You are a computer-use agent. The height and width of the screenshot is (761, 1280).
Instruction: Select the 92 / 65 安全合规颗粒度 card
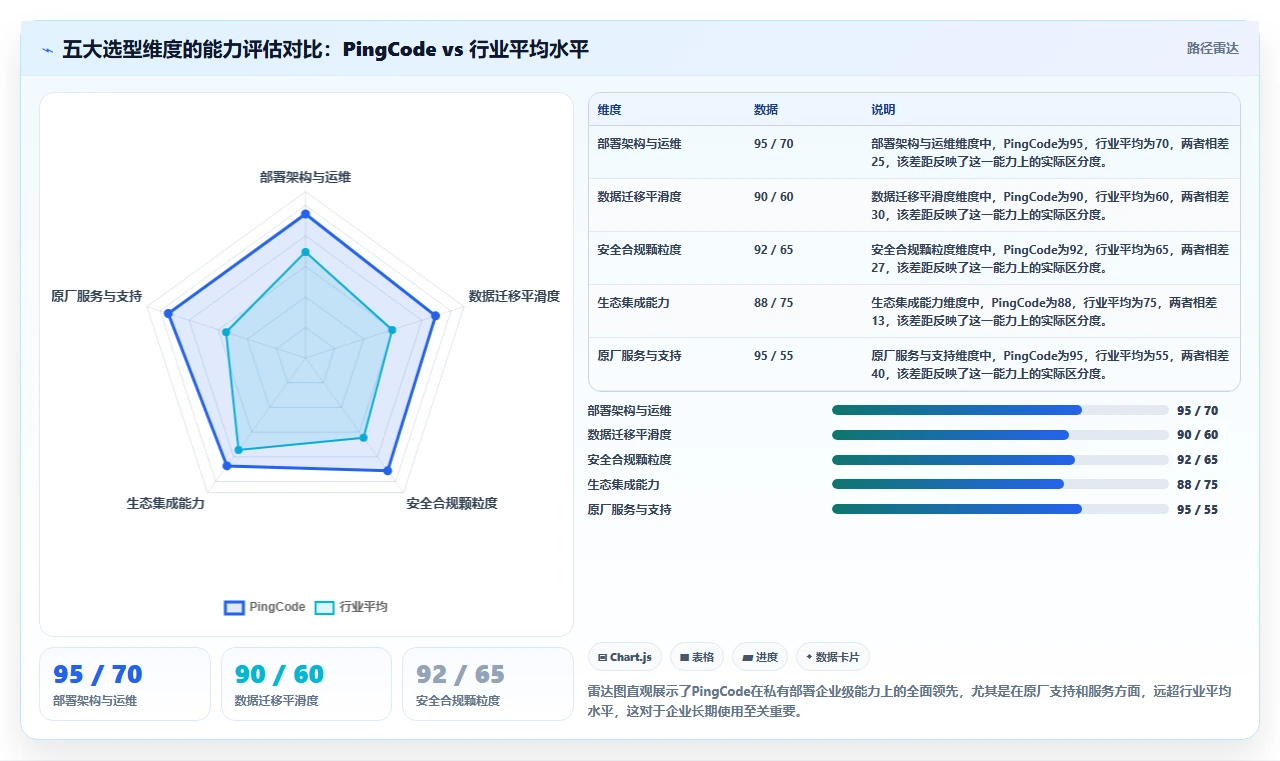pyautogui.click(x=488, y=684)
